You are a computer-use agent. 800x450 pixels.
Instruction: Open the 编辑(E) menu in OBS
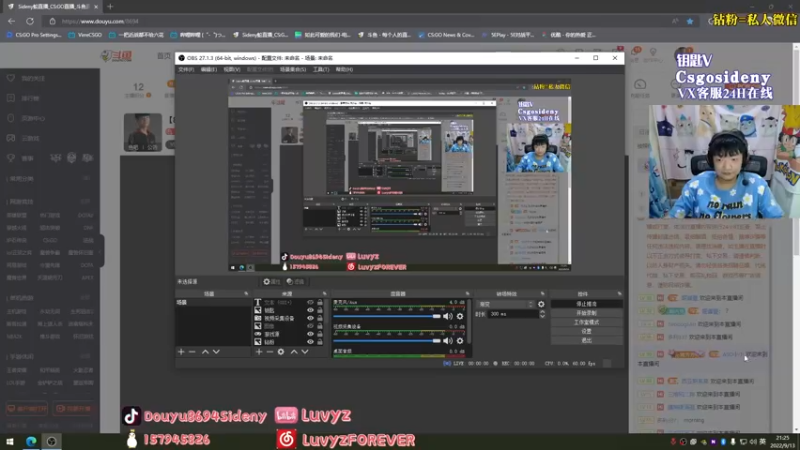pos(209,69)
